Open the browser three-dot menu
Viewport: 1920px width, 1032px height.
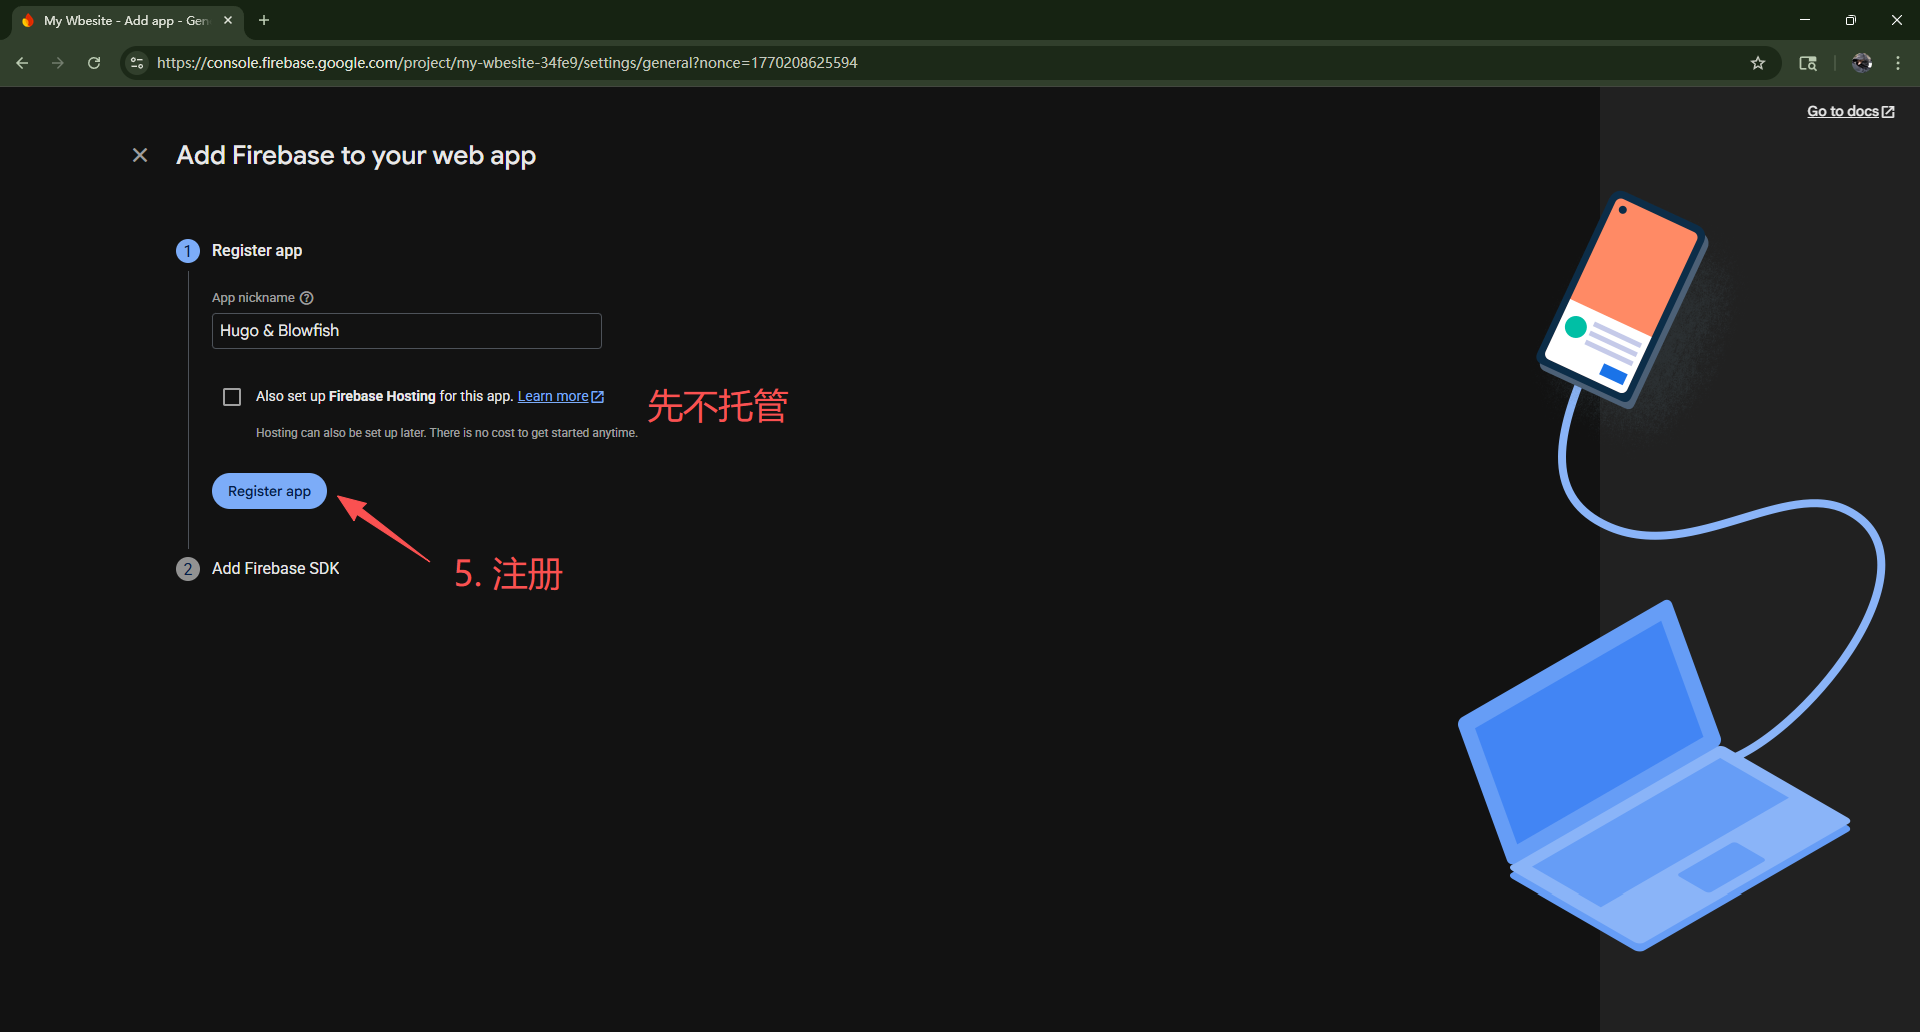click(x=1897, y=63)
